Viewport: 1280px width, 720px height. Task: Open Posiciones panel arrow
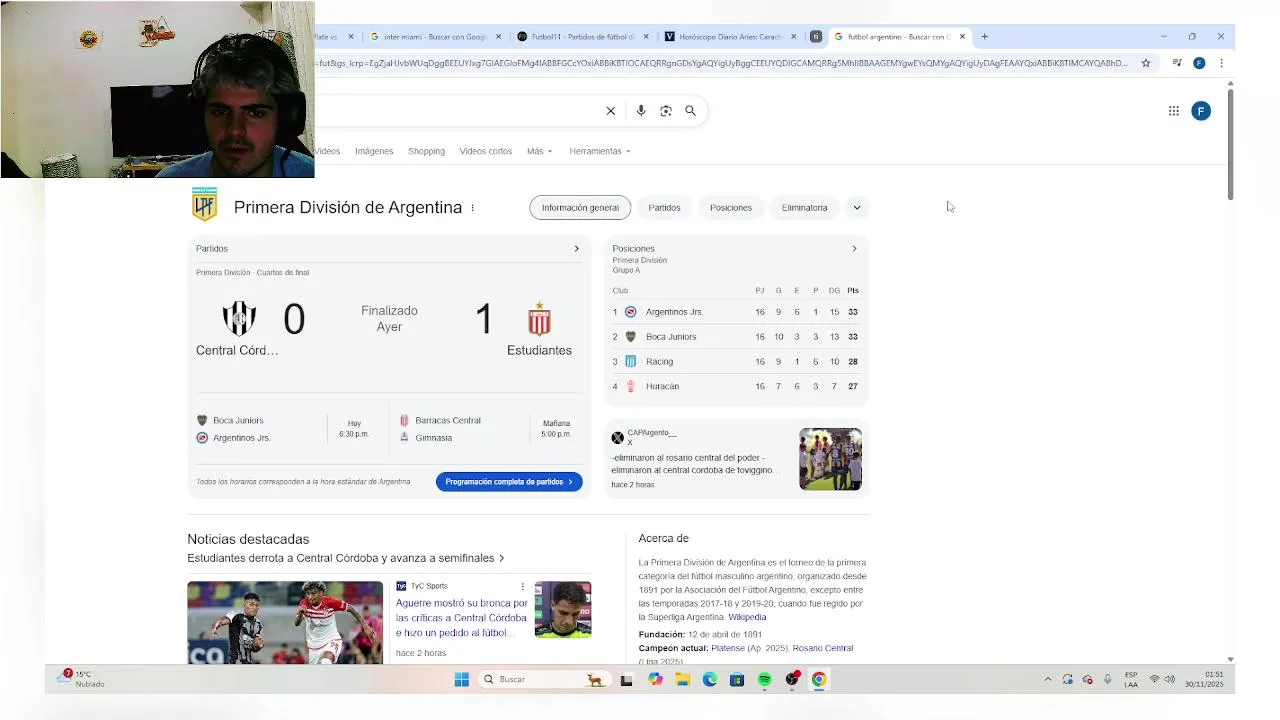coord(854,249)
